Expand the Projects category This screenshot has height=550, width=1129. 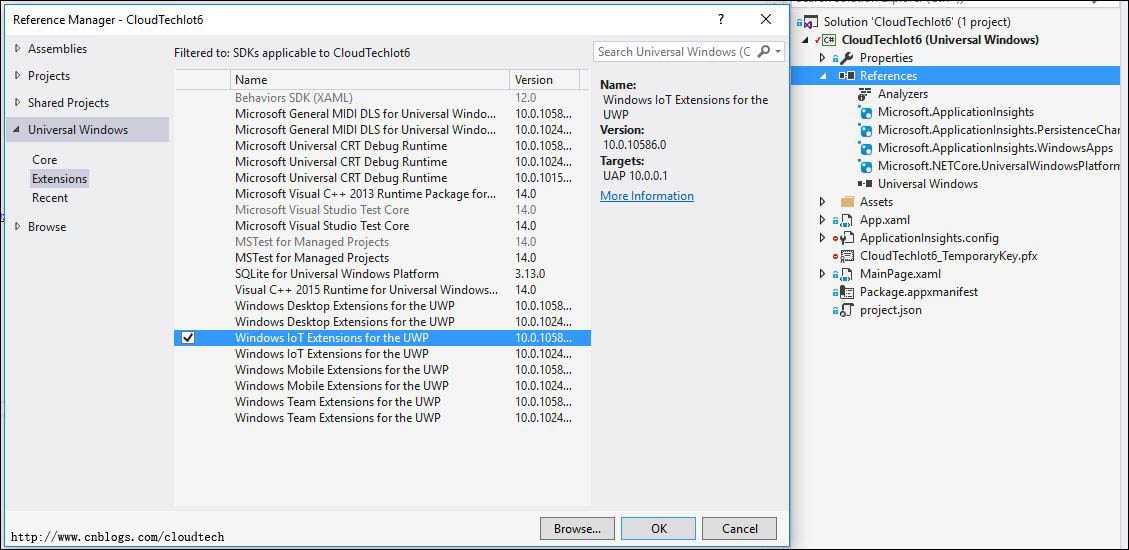click(17, 75)
